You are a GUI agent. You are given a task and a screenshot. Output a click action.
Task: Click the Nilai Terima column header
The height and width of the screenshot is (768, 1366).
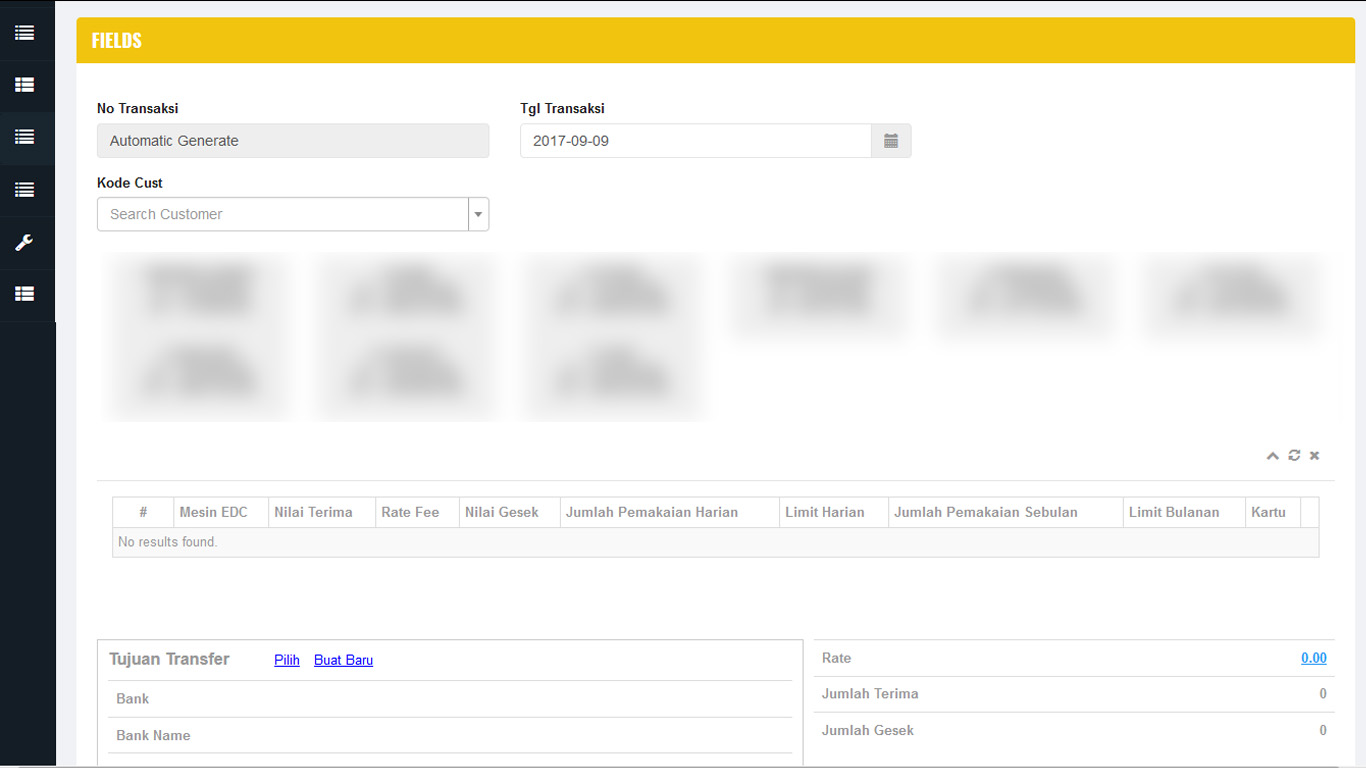(x=313, y=512)
